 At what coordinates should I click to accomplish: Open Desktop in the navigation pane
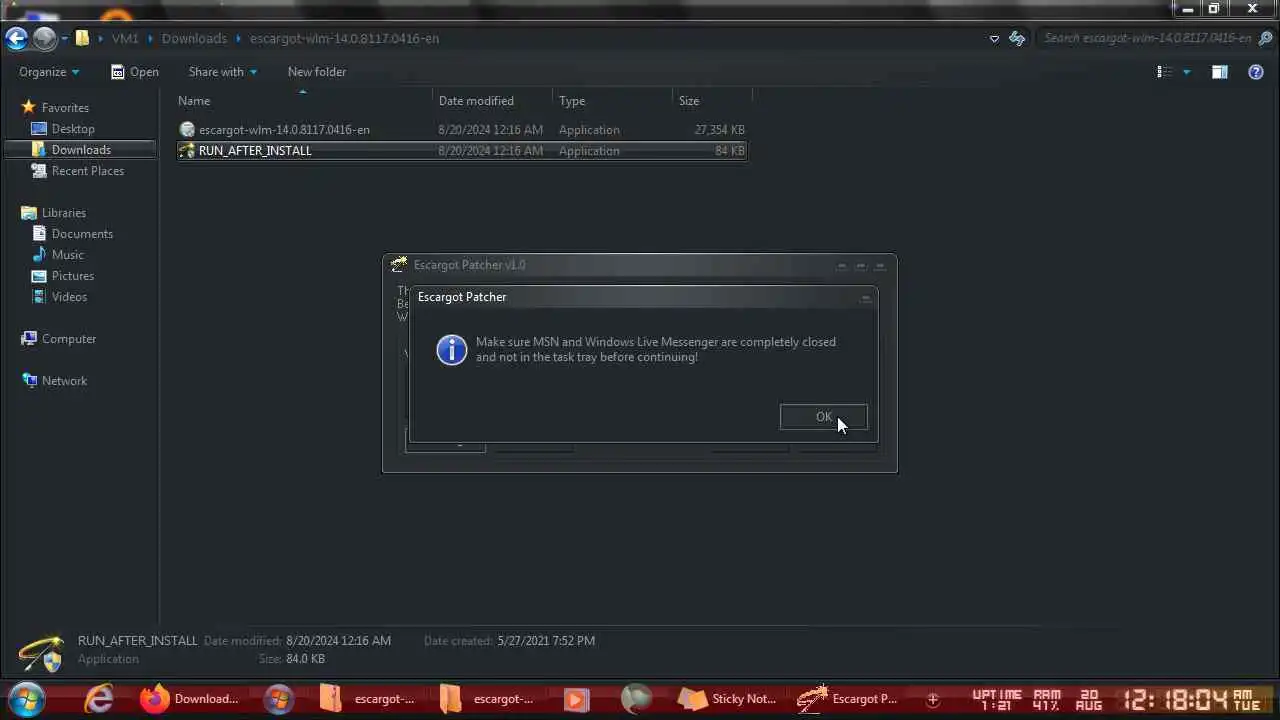tap(73, 129)
